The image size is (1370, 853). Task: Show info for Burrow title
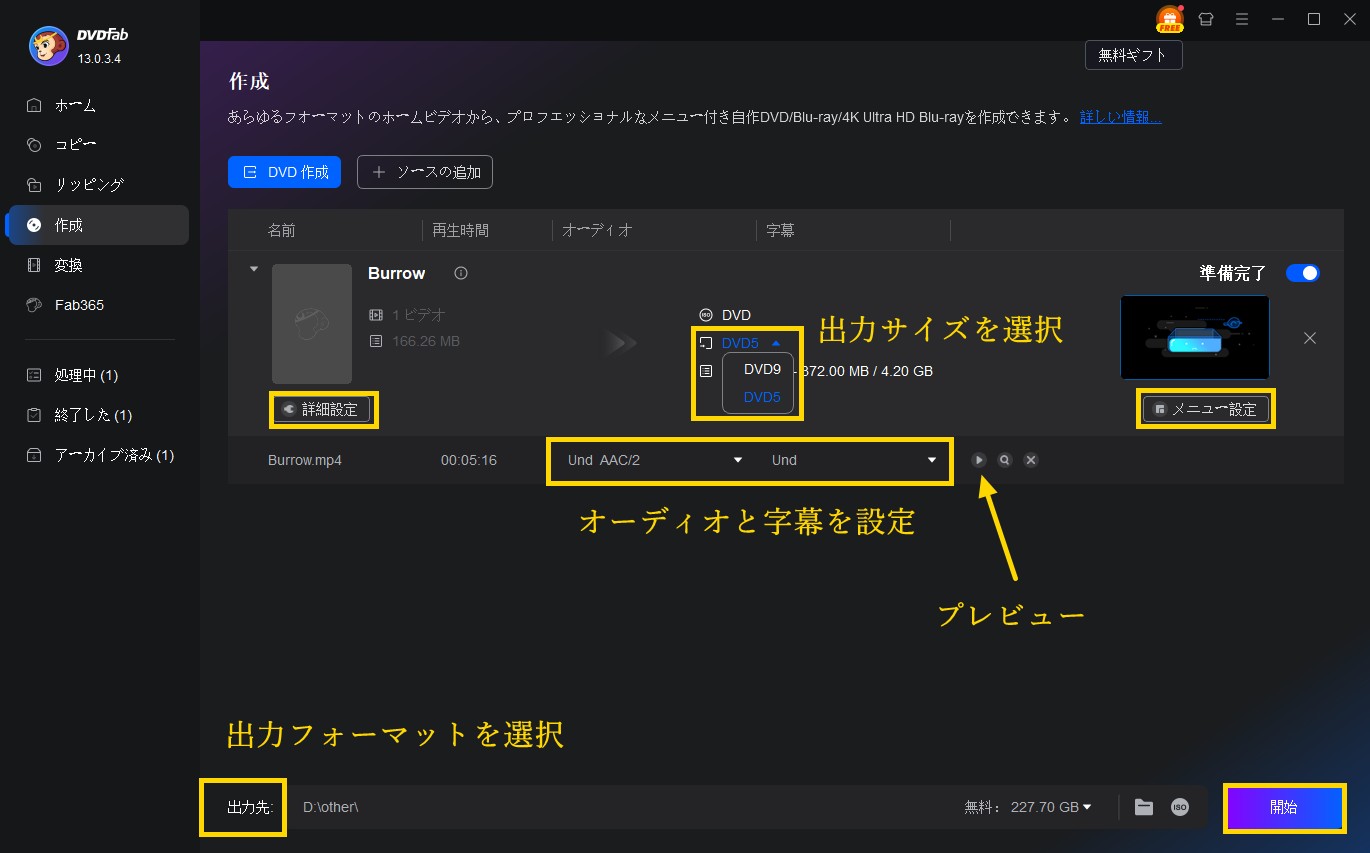pyautogui.click(x=461, y=273)
